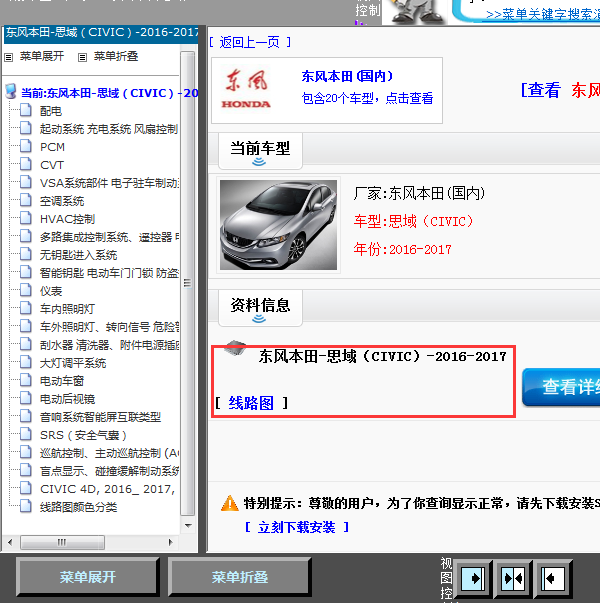Click document icon beside 线路图颜色分类
This screenshot has width=600, height=603.
(x=26, y=506)
